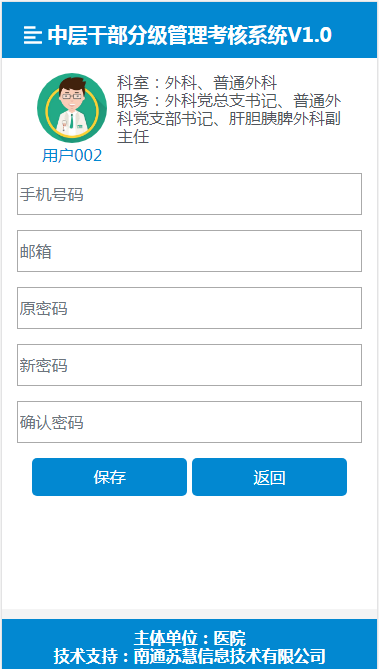The width and height of the screenshot is (379, 669).
Task: Focus the 新密码 input field
Action: tap(190, 365)
